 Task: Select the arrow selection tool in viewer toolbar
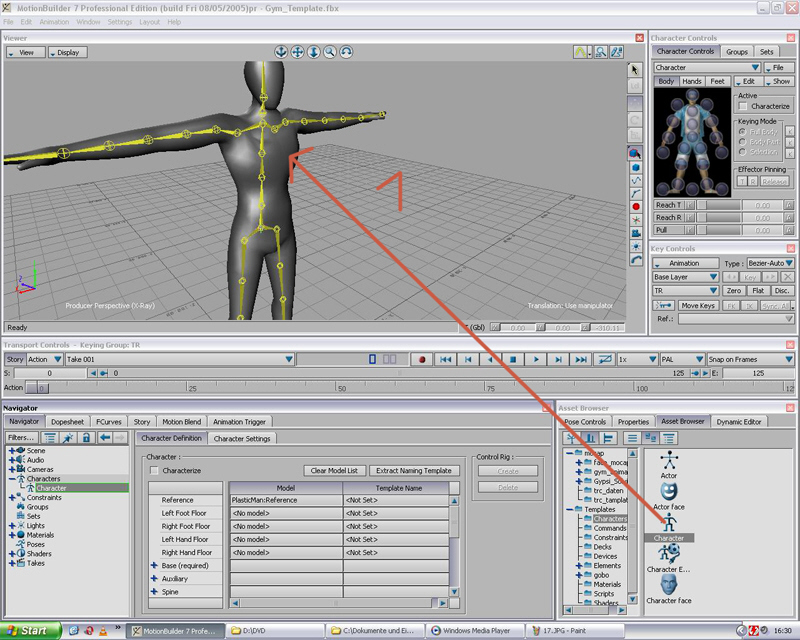635,70
